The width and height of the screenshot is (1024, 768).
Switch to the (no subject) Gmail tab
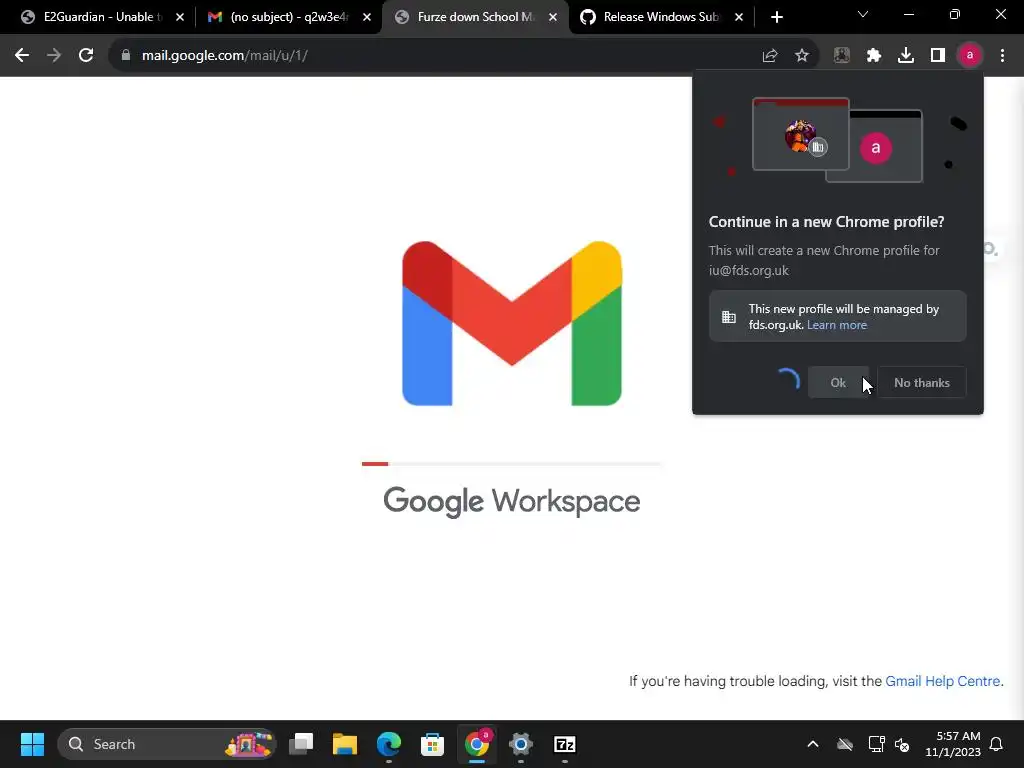tap(287, 17)
